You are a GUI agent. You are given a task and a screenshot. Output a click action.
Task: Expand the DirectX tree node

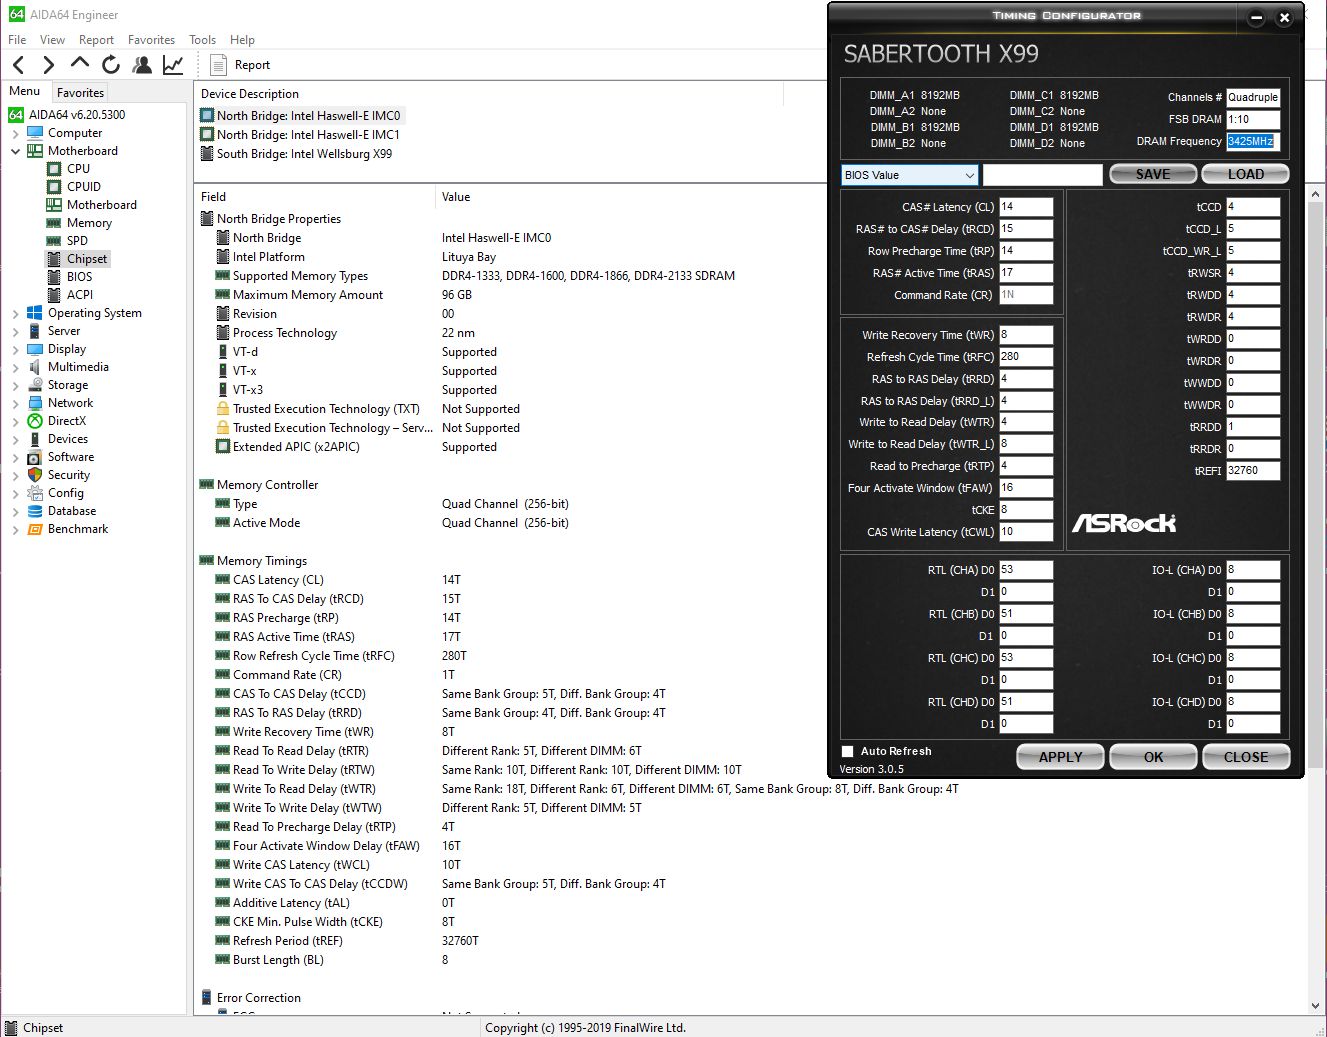[16, 421]
